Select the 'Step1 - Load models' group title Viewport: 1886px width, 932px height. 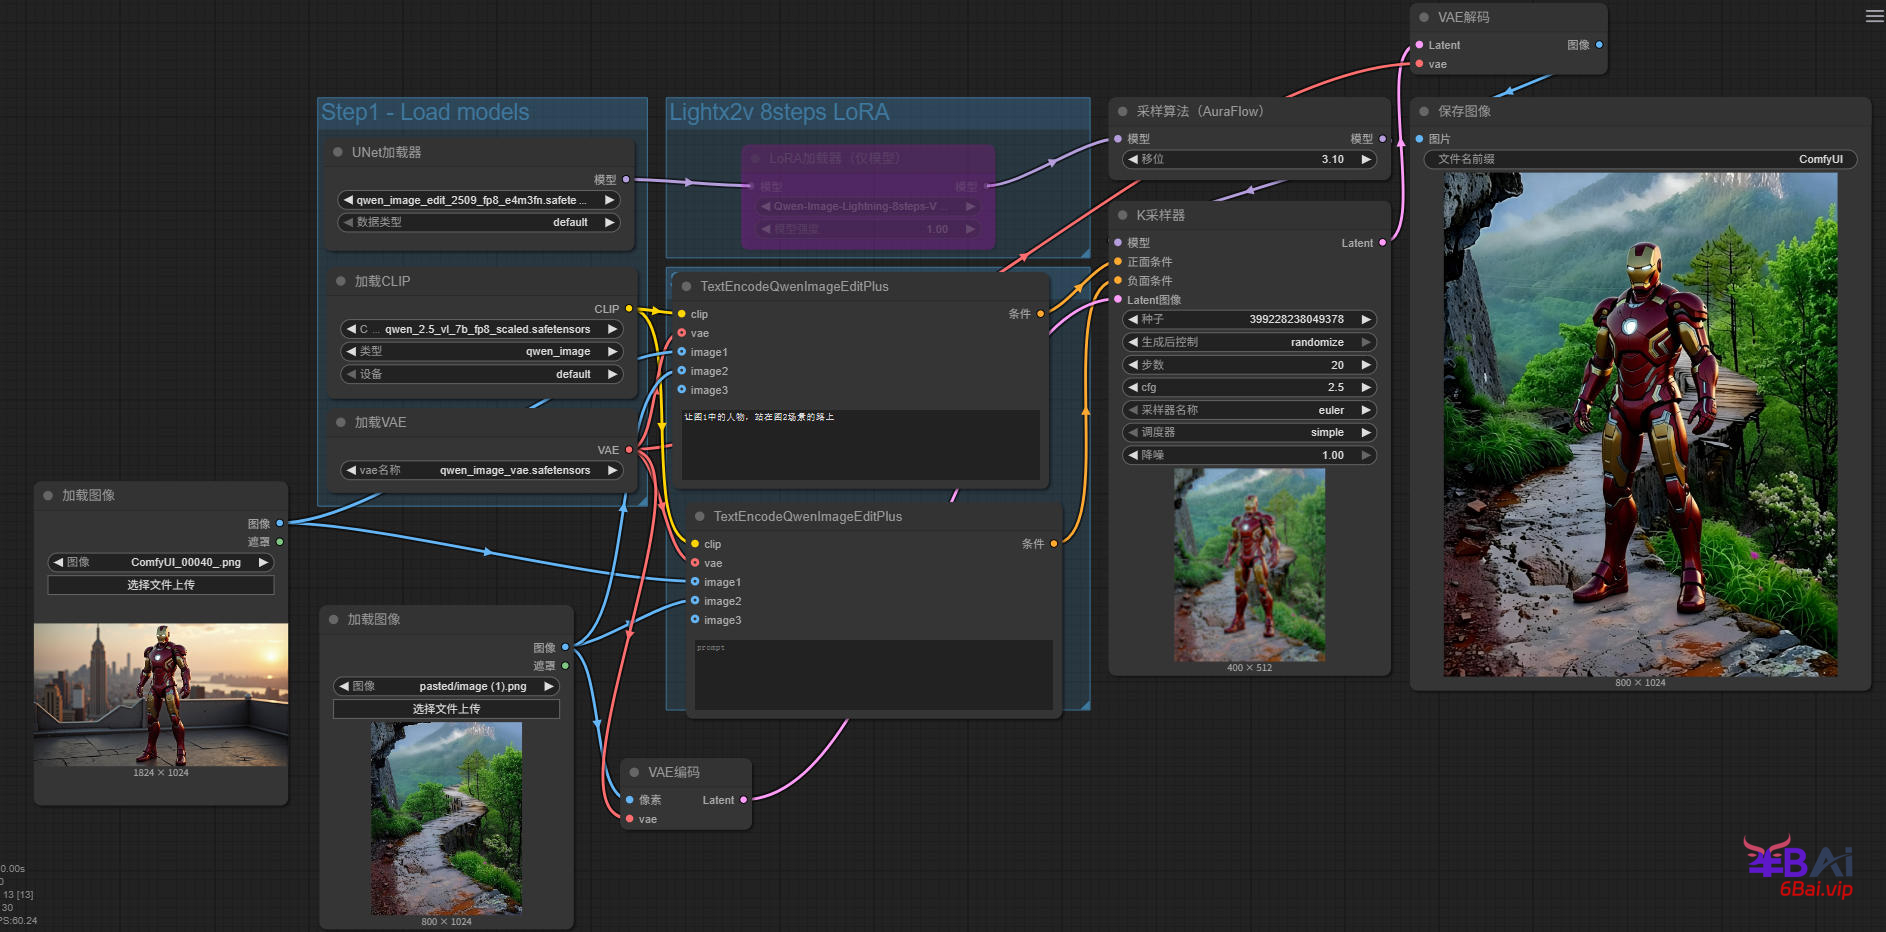(425, 112)
